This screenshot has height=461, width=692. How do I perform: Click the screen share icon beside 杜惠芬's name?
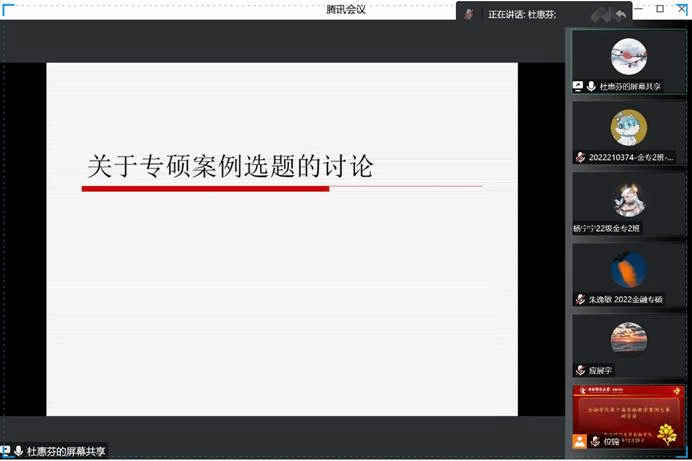[578, 87]
